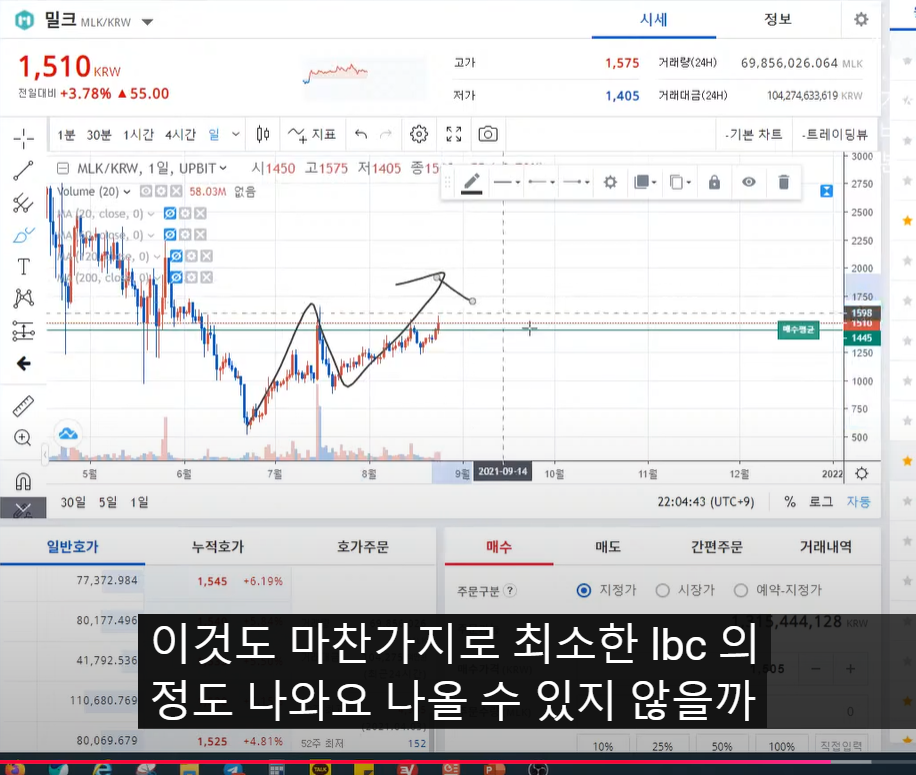
Task: Hide the selected drawing with eye icon
Action: point(748,182)
